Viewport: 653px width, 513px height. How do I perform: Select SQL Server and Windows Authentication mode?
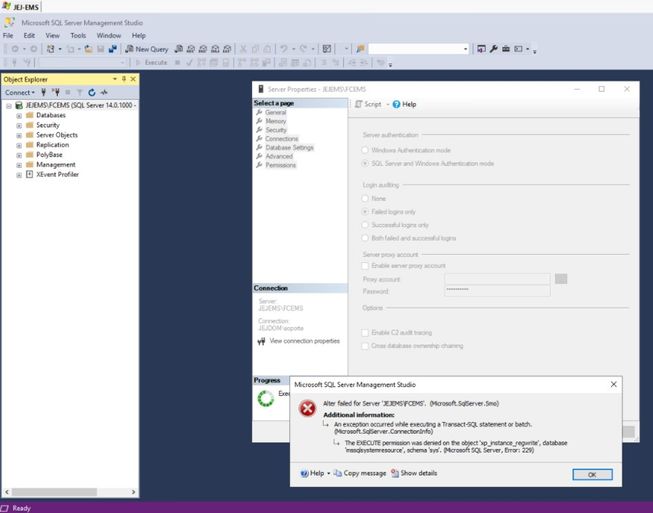[x=365, y=163]
